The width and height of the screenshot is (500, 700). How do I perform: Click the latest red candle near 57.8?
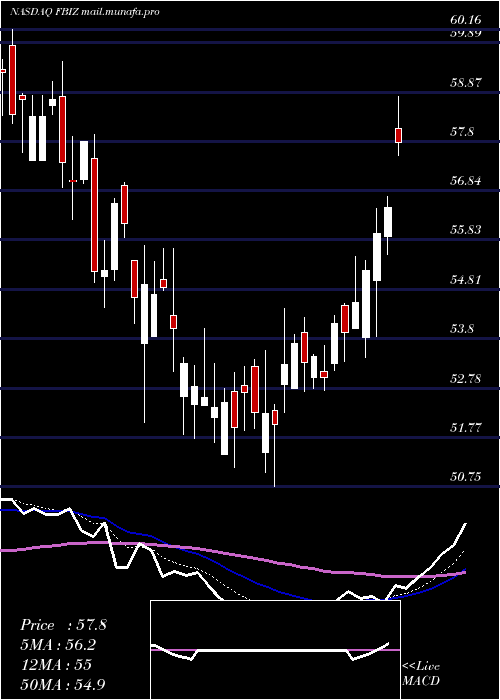(398, 135)
